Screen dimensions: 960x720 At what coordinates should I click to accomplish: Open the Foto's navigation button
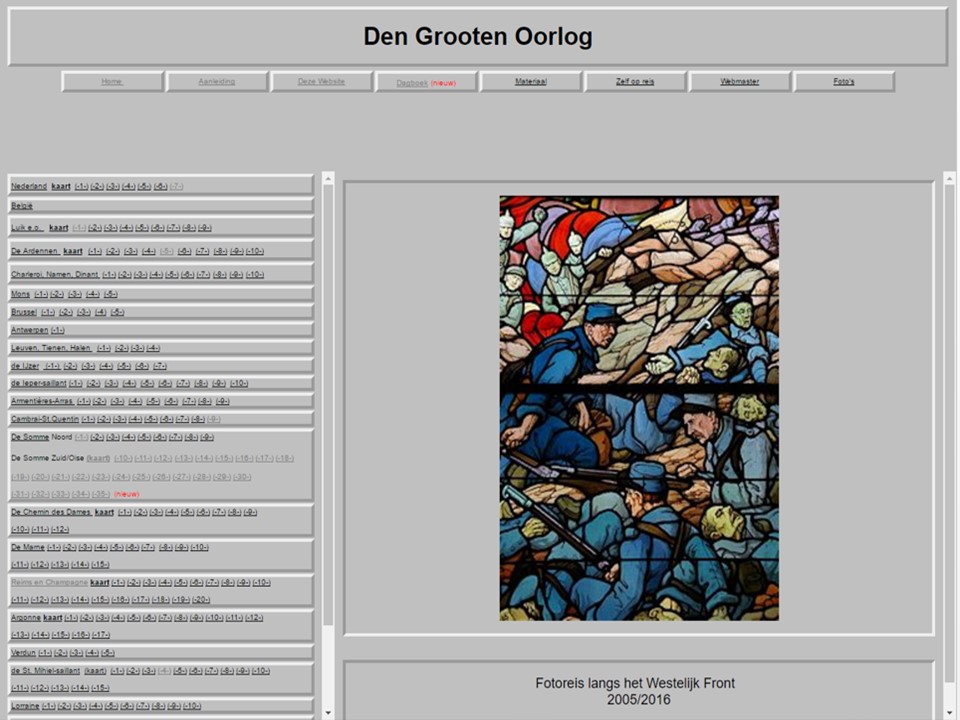[x=844, y=81]
